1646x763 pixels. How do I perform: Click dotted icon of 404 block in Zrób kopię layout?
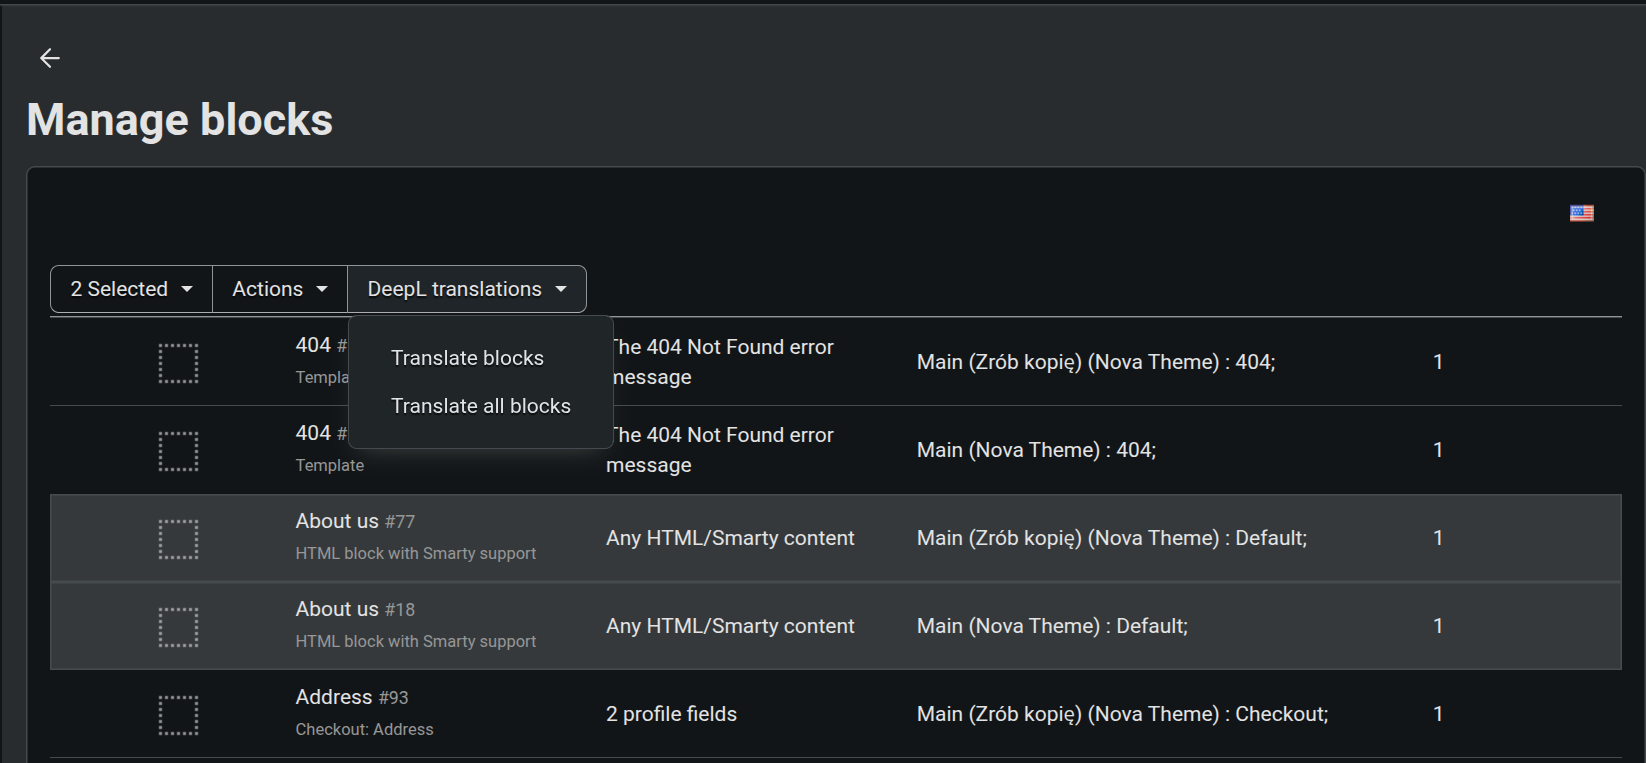pyautogui.click(x=178, y=363)
